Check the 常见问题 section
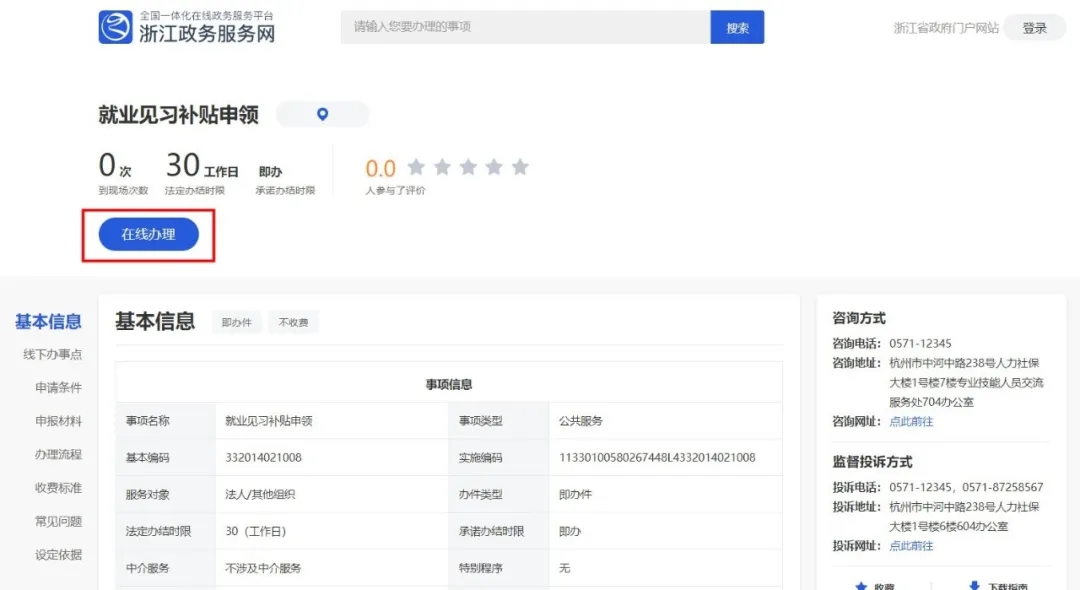This screenshot has height=590, width=1080. pos(58,521)
